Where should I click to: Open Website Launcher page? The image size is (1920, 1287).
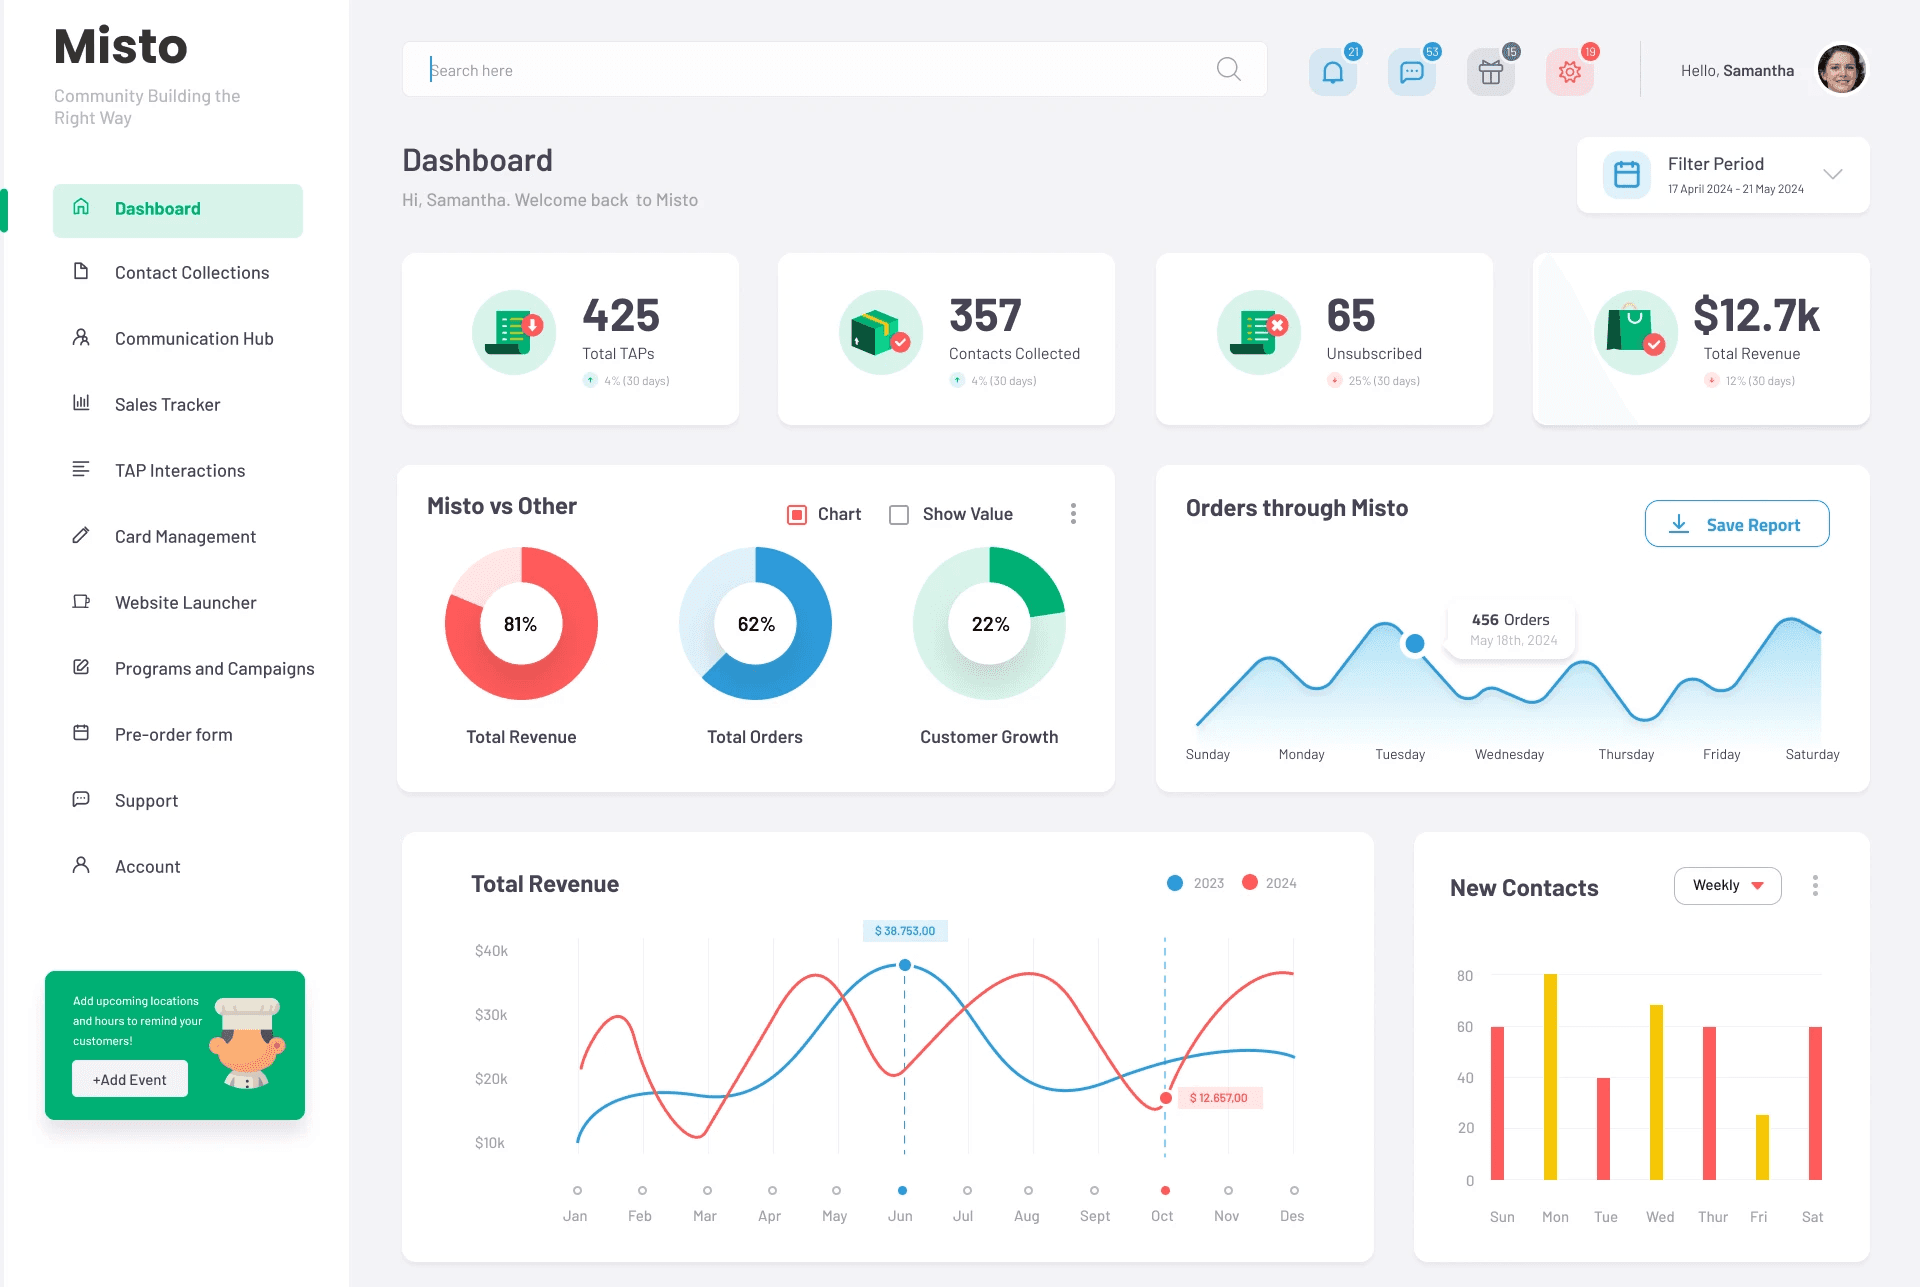pyautogui.click(x=185, y=603)
